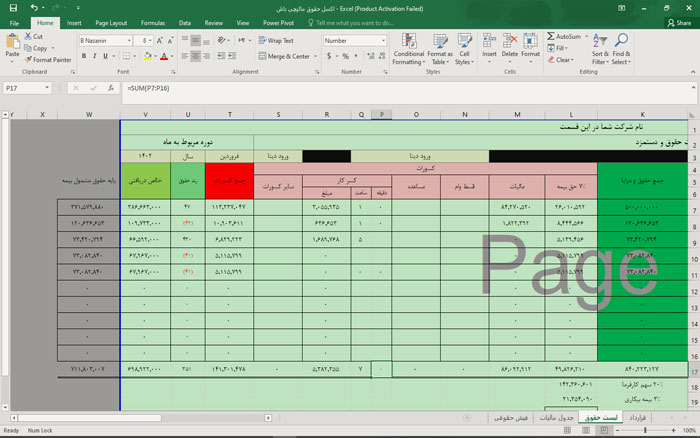This screenshot has height=438, width=700.
Task: Toggle align right
Action: 206,56
